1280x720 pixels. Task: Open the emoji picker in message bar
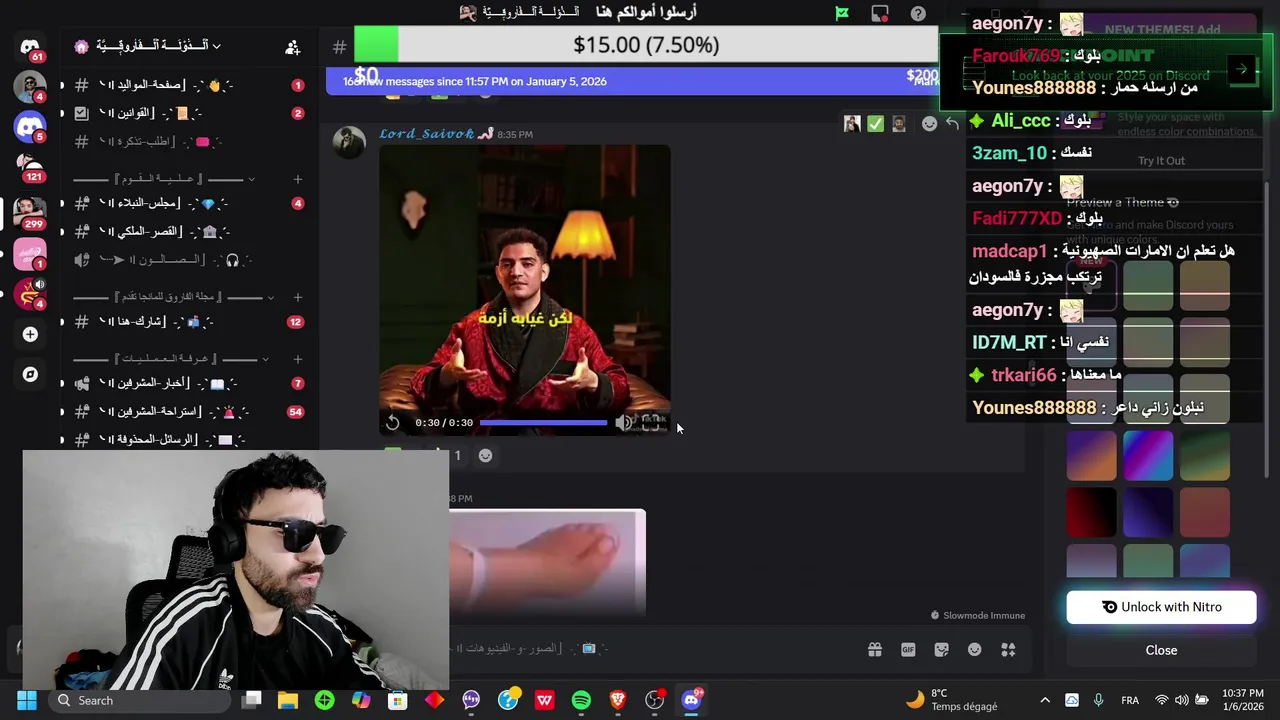975,650
